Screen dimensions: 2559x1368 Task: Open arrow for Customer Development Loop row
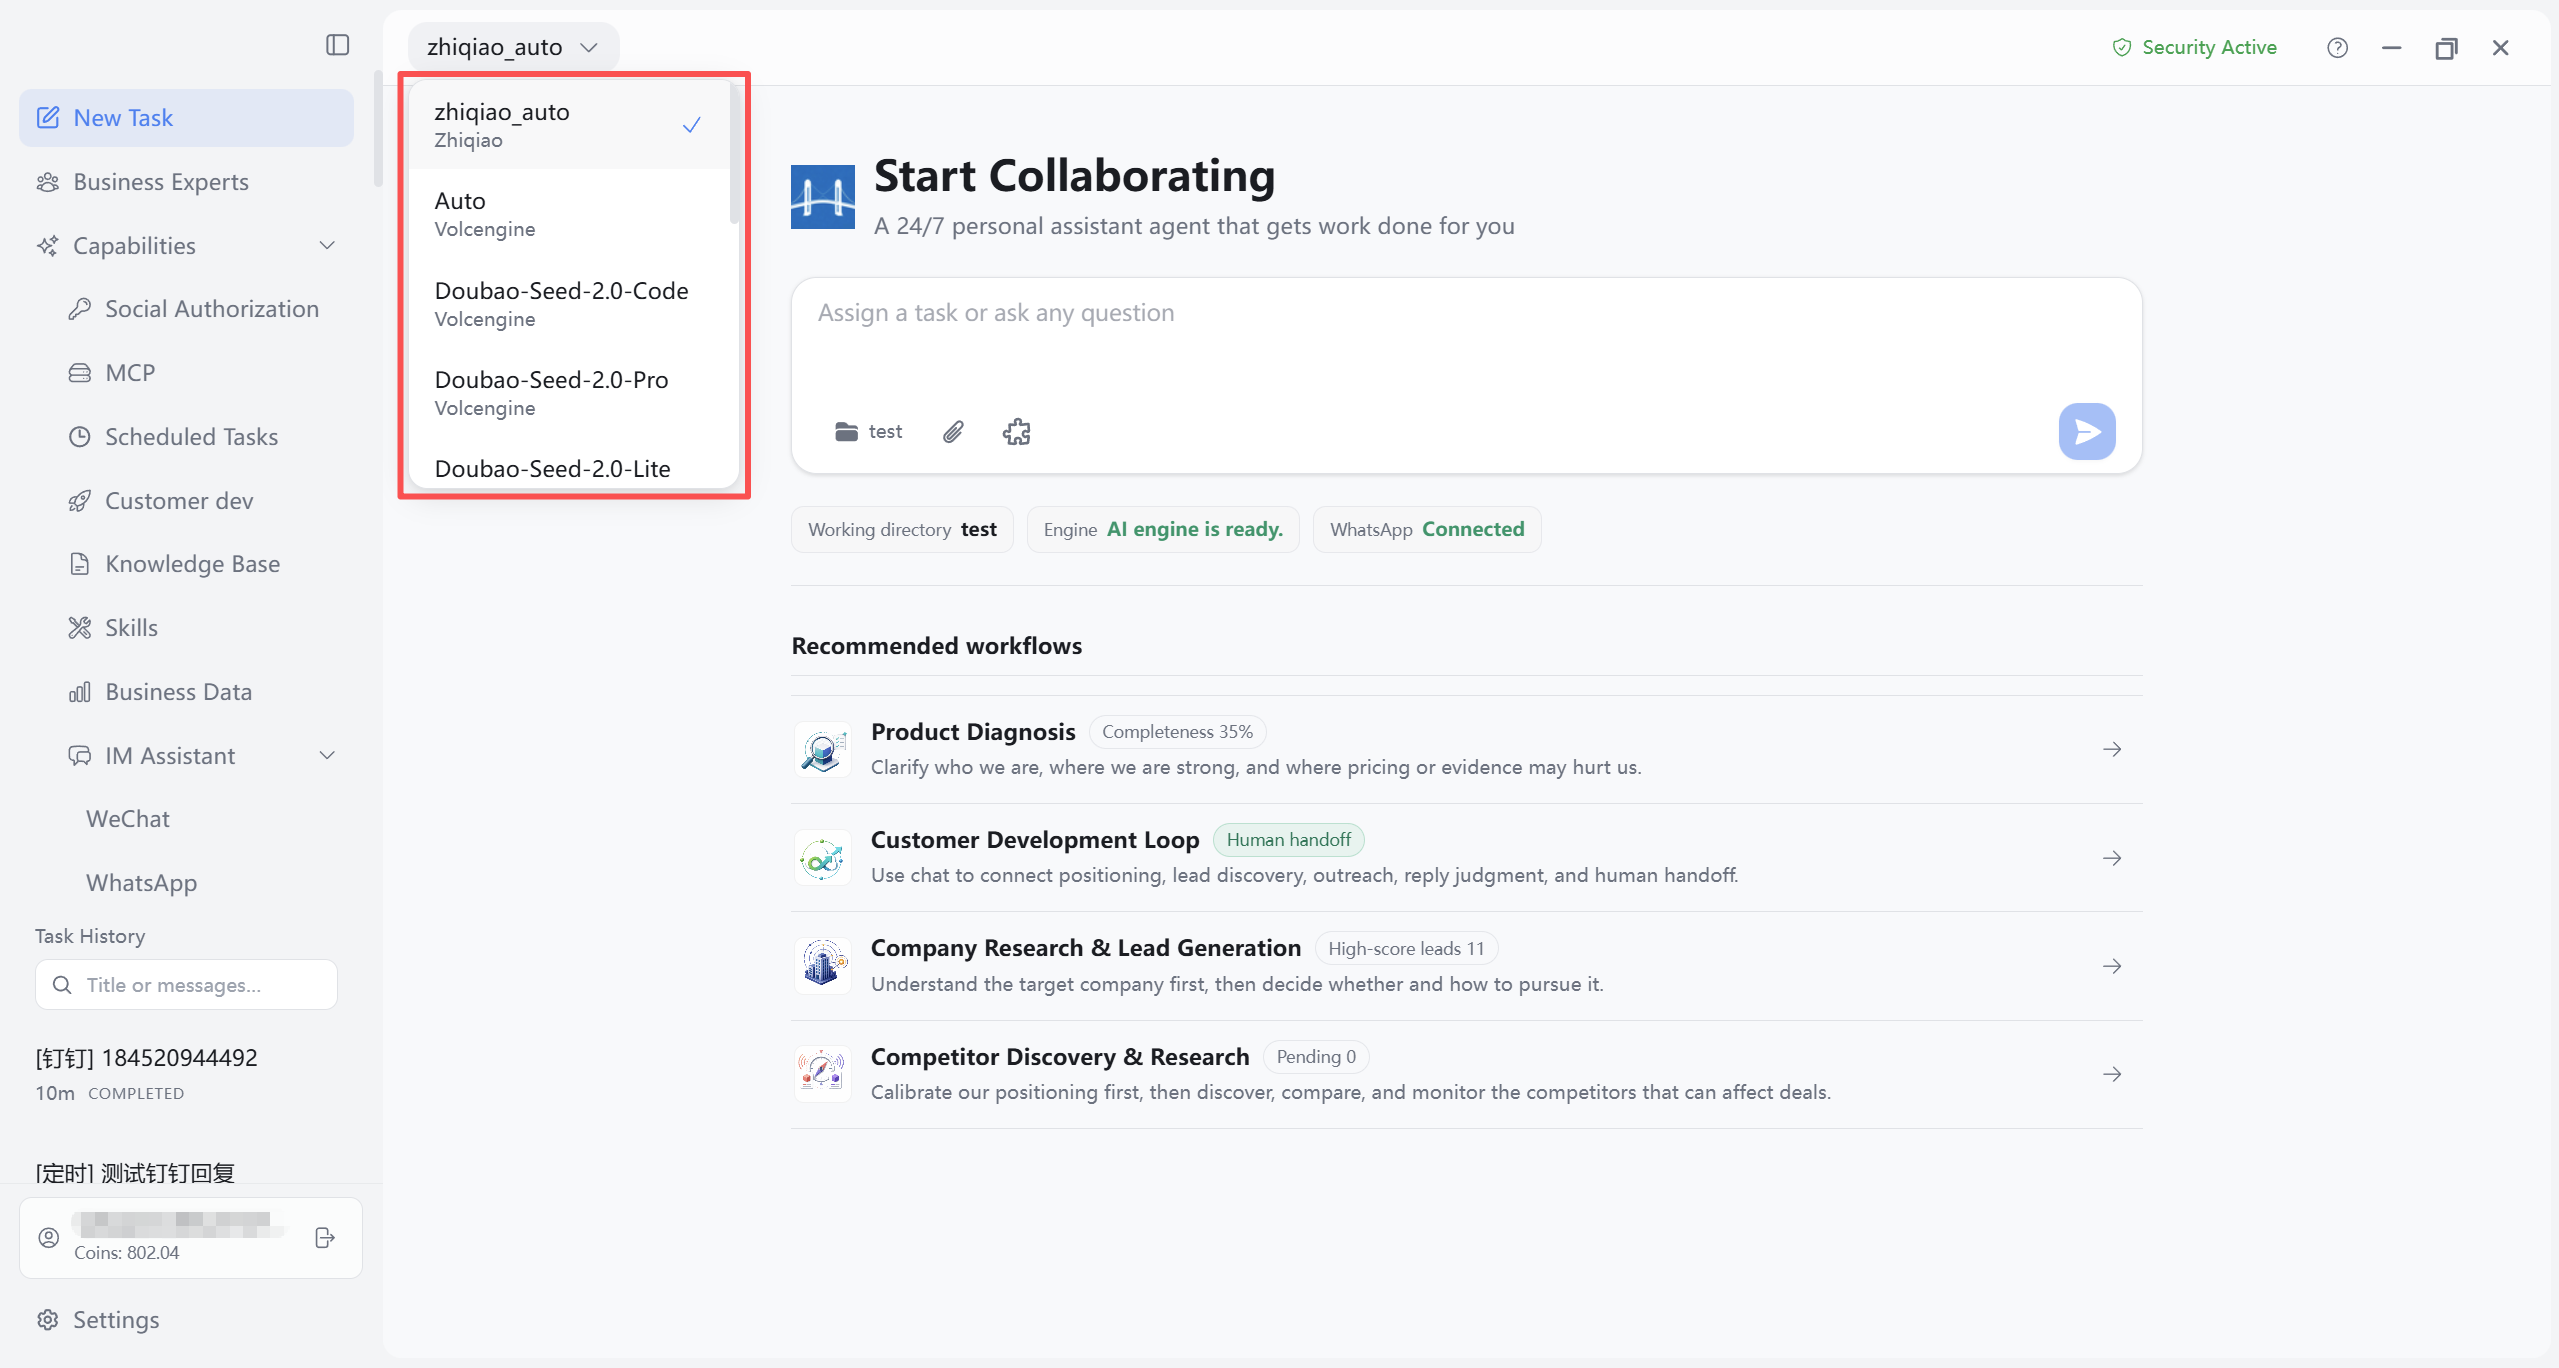click(x=2112, y=858)
